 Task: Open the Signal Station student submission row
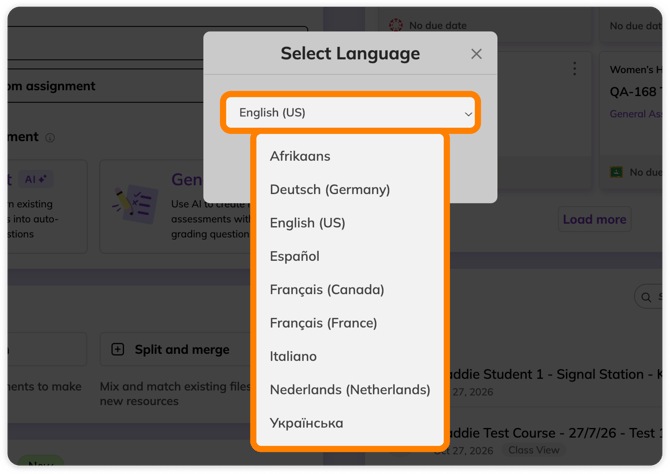pyautogui.click(x=553, y=382)
